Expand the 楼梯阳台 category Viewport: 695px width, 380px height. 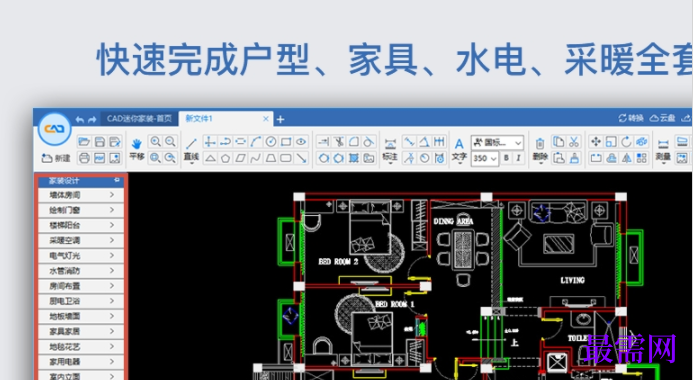(x=81, y=225)
